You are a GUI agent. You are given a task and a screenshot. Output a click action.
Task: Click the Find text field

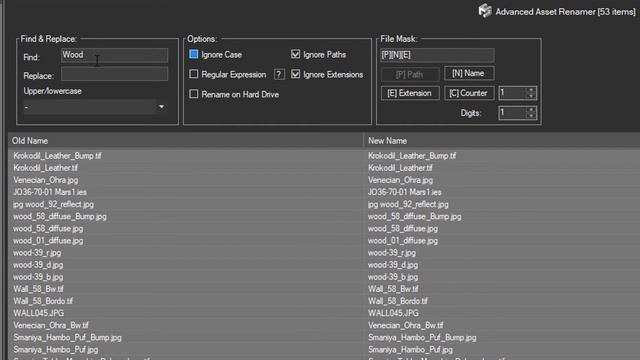pos(114,55)
